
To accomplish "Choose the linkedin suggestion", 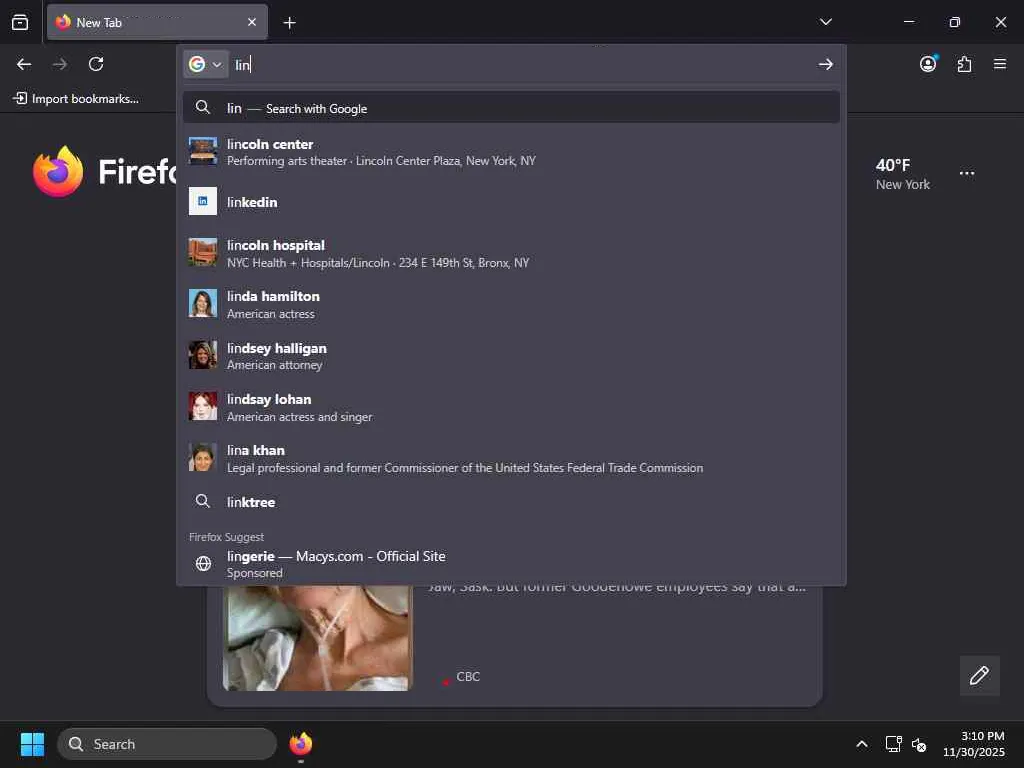I will click(511, 202).
